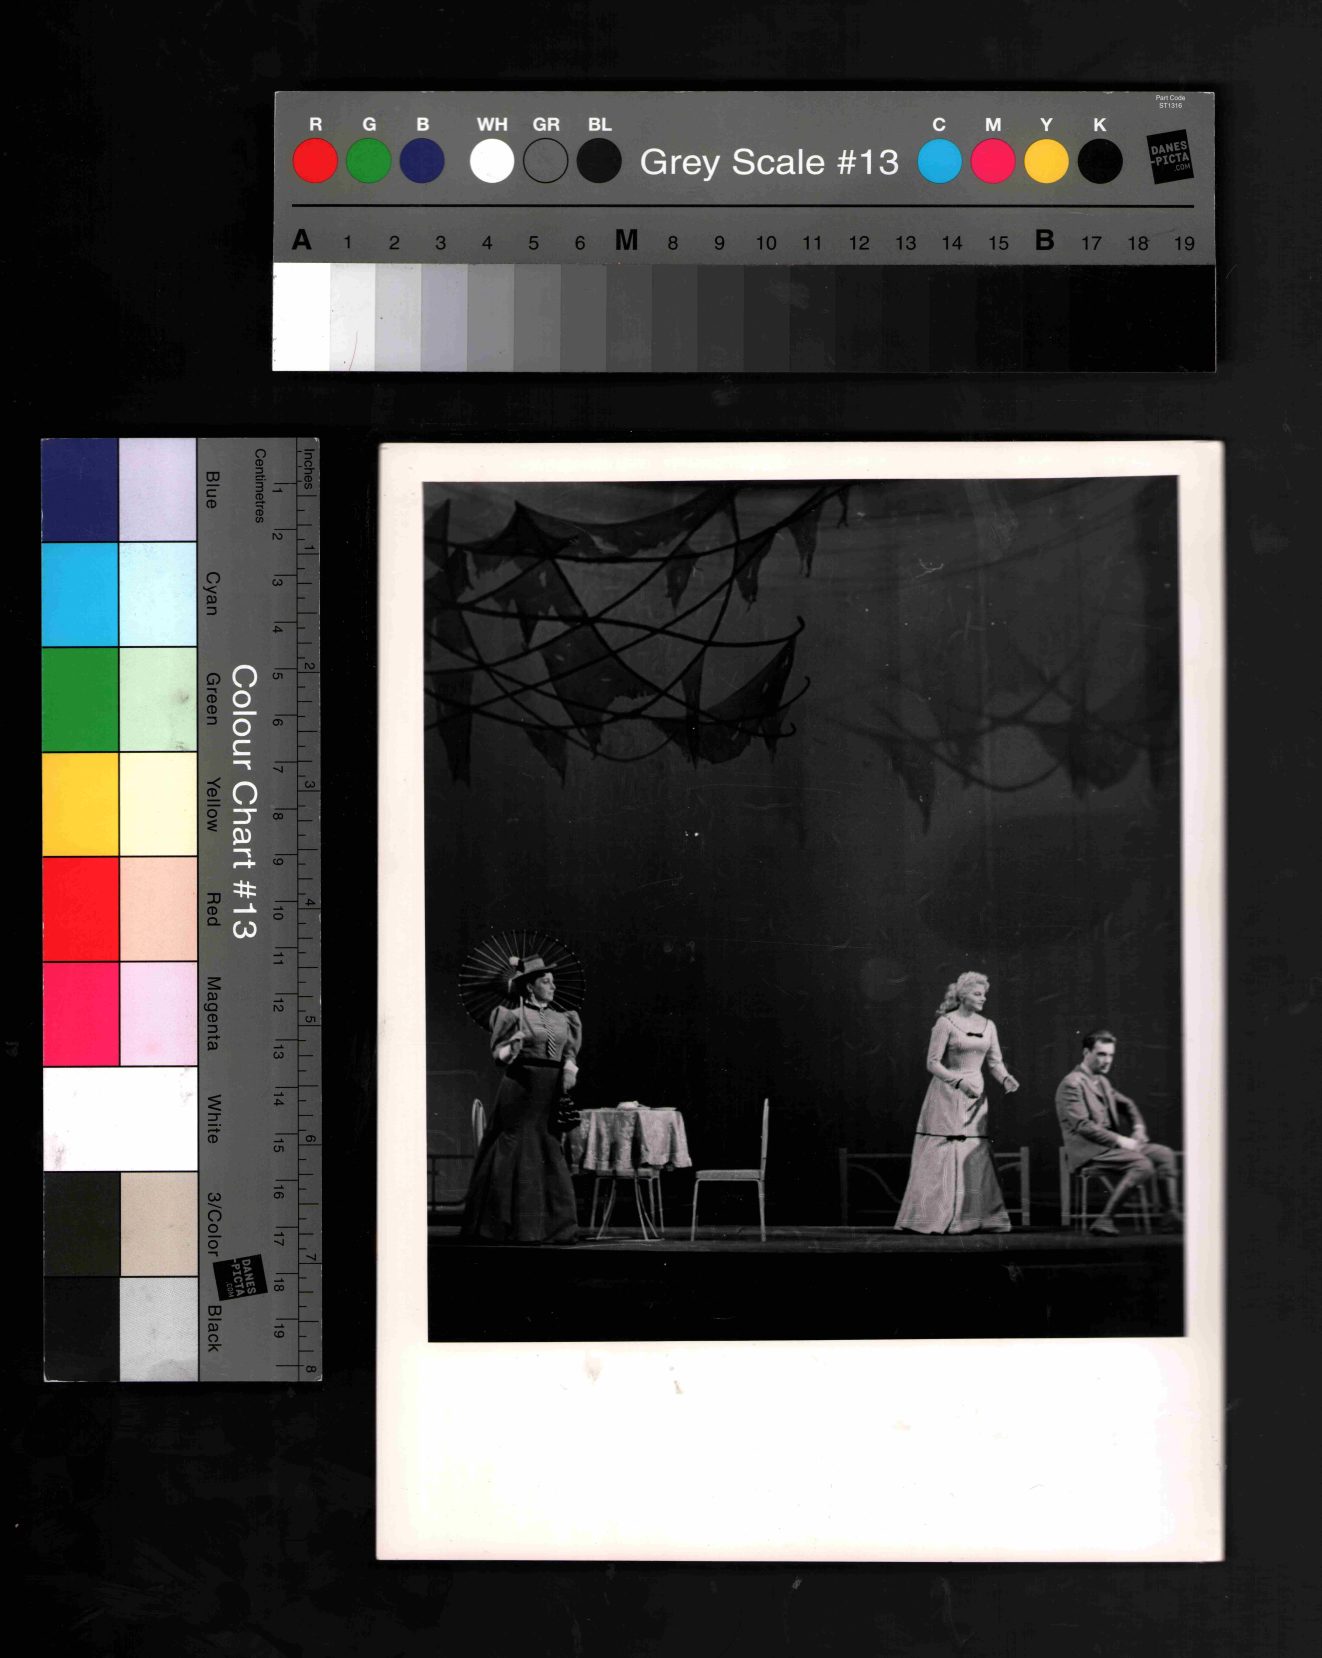The image size is (1322, 1658).
Task: Click the hanging bunting flags in the photo
Action: [620, 620]
